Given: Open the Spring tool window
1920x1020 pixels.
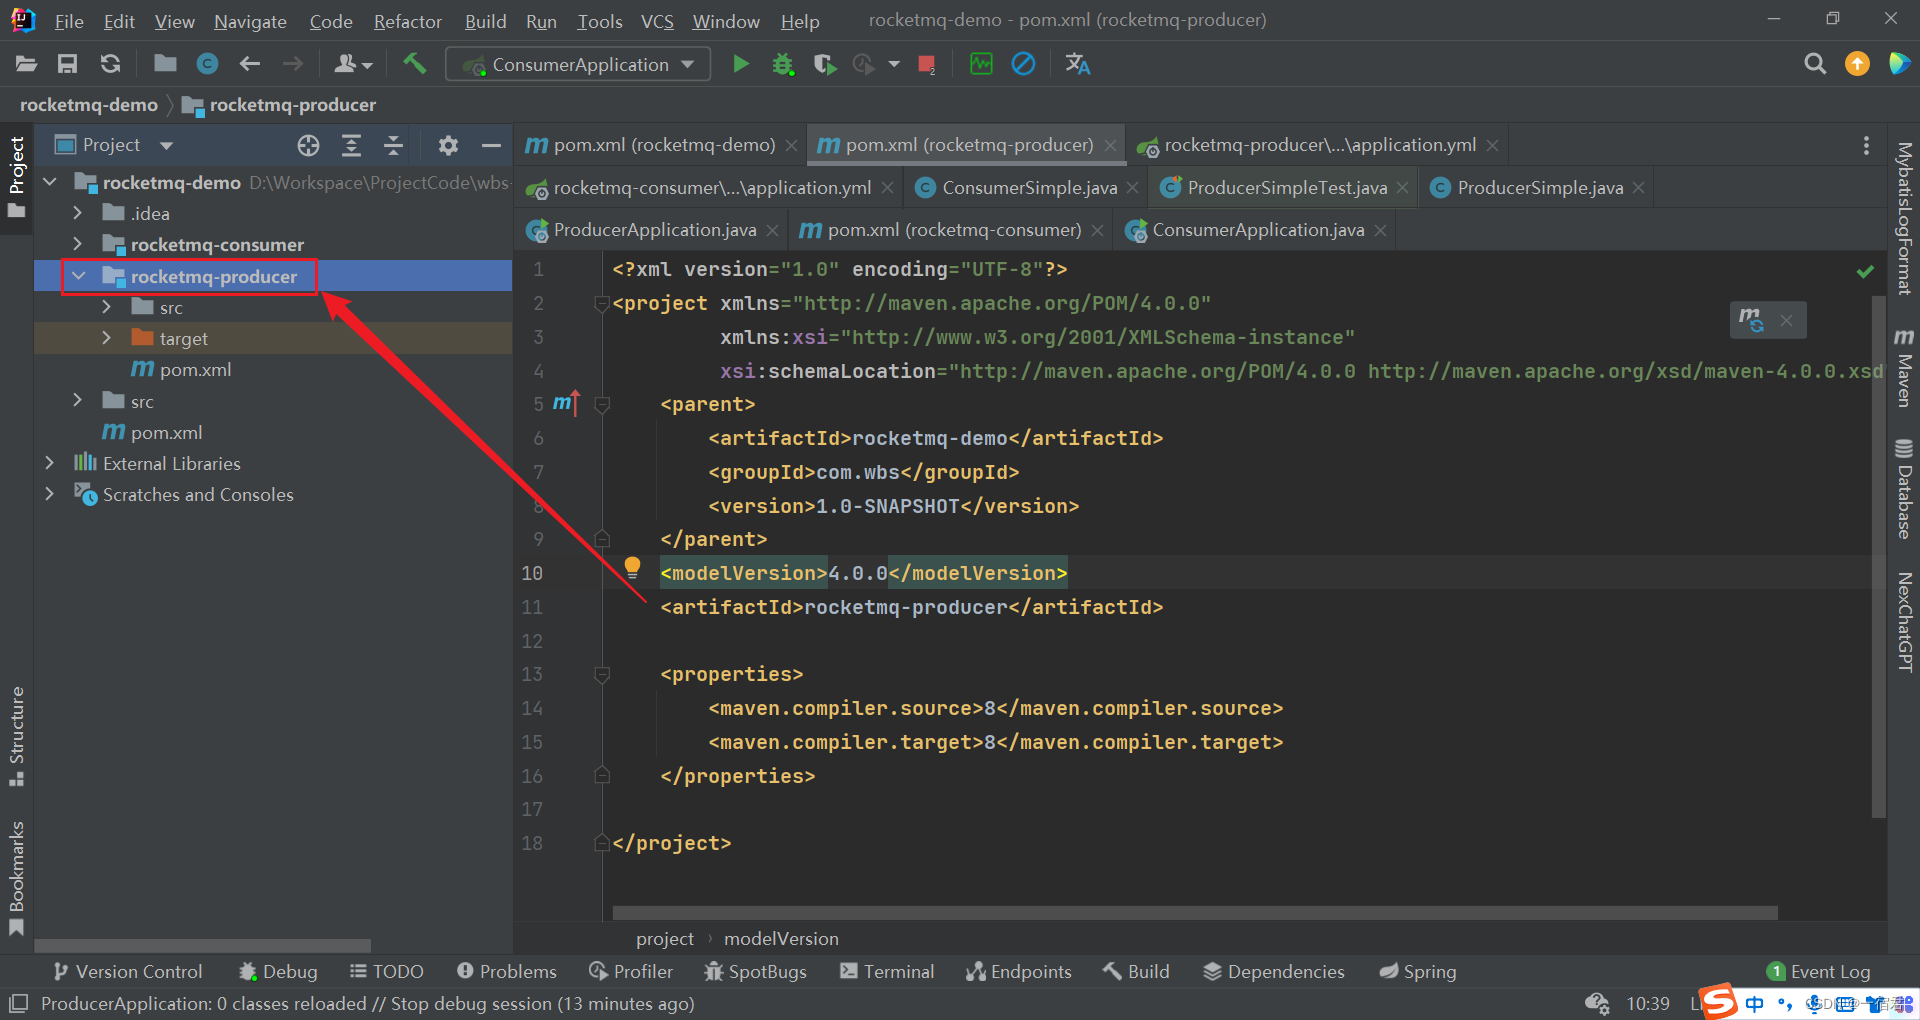Looking at the screenshot, I should click(x=1417, y=971).
